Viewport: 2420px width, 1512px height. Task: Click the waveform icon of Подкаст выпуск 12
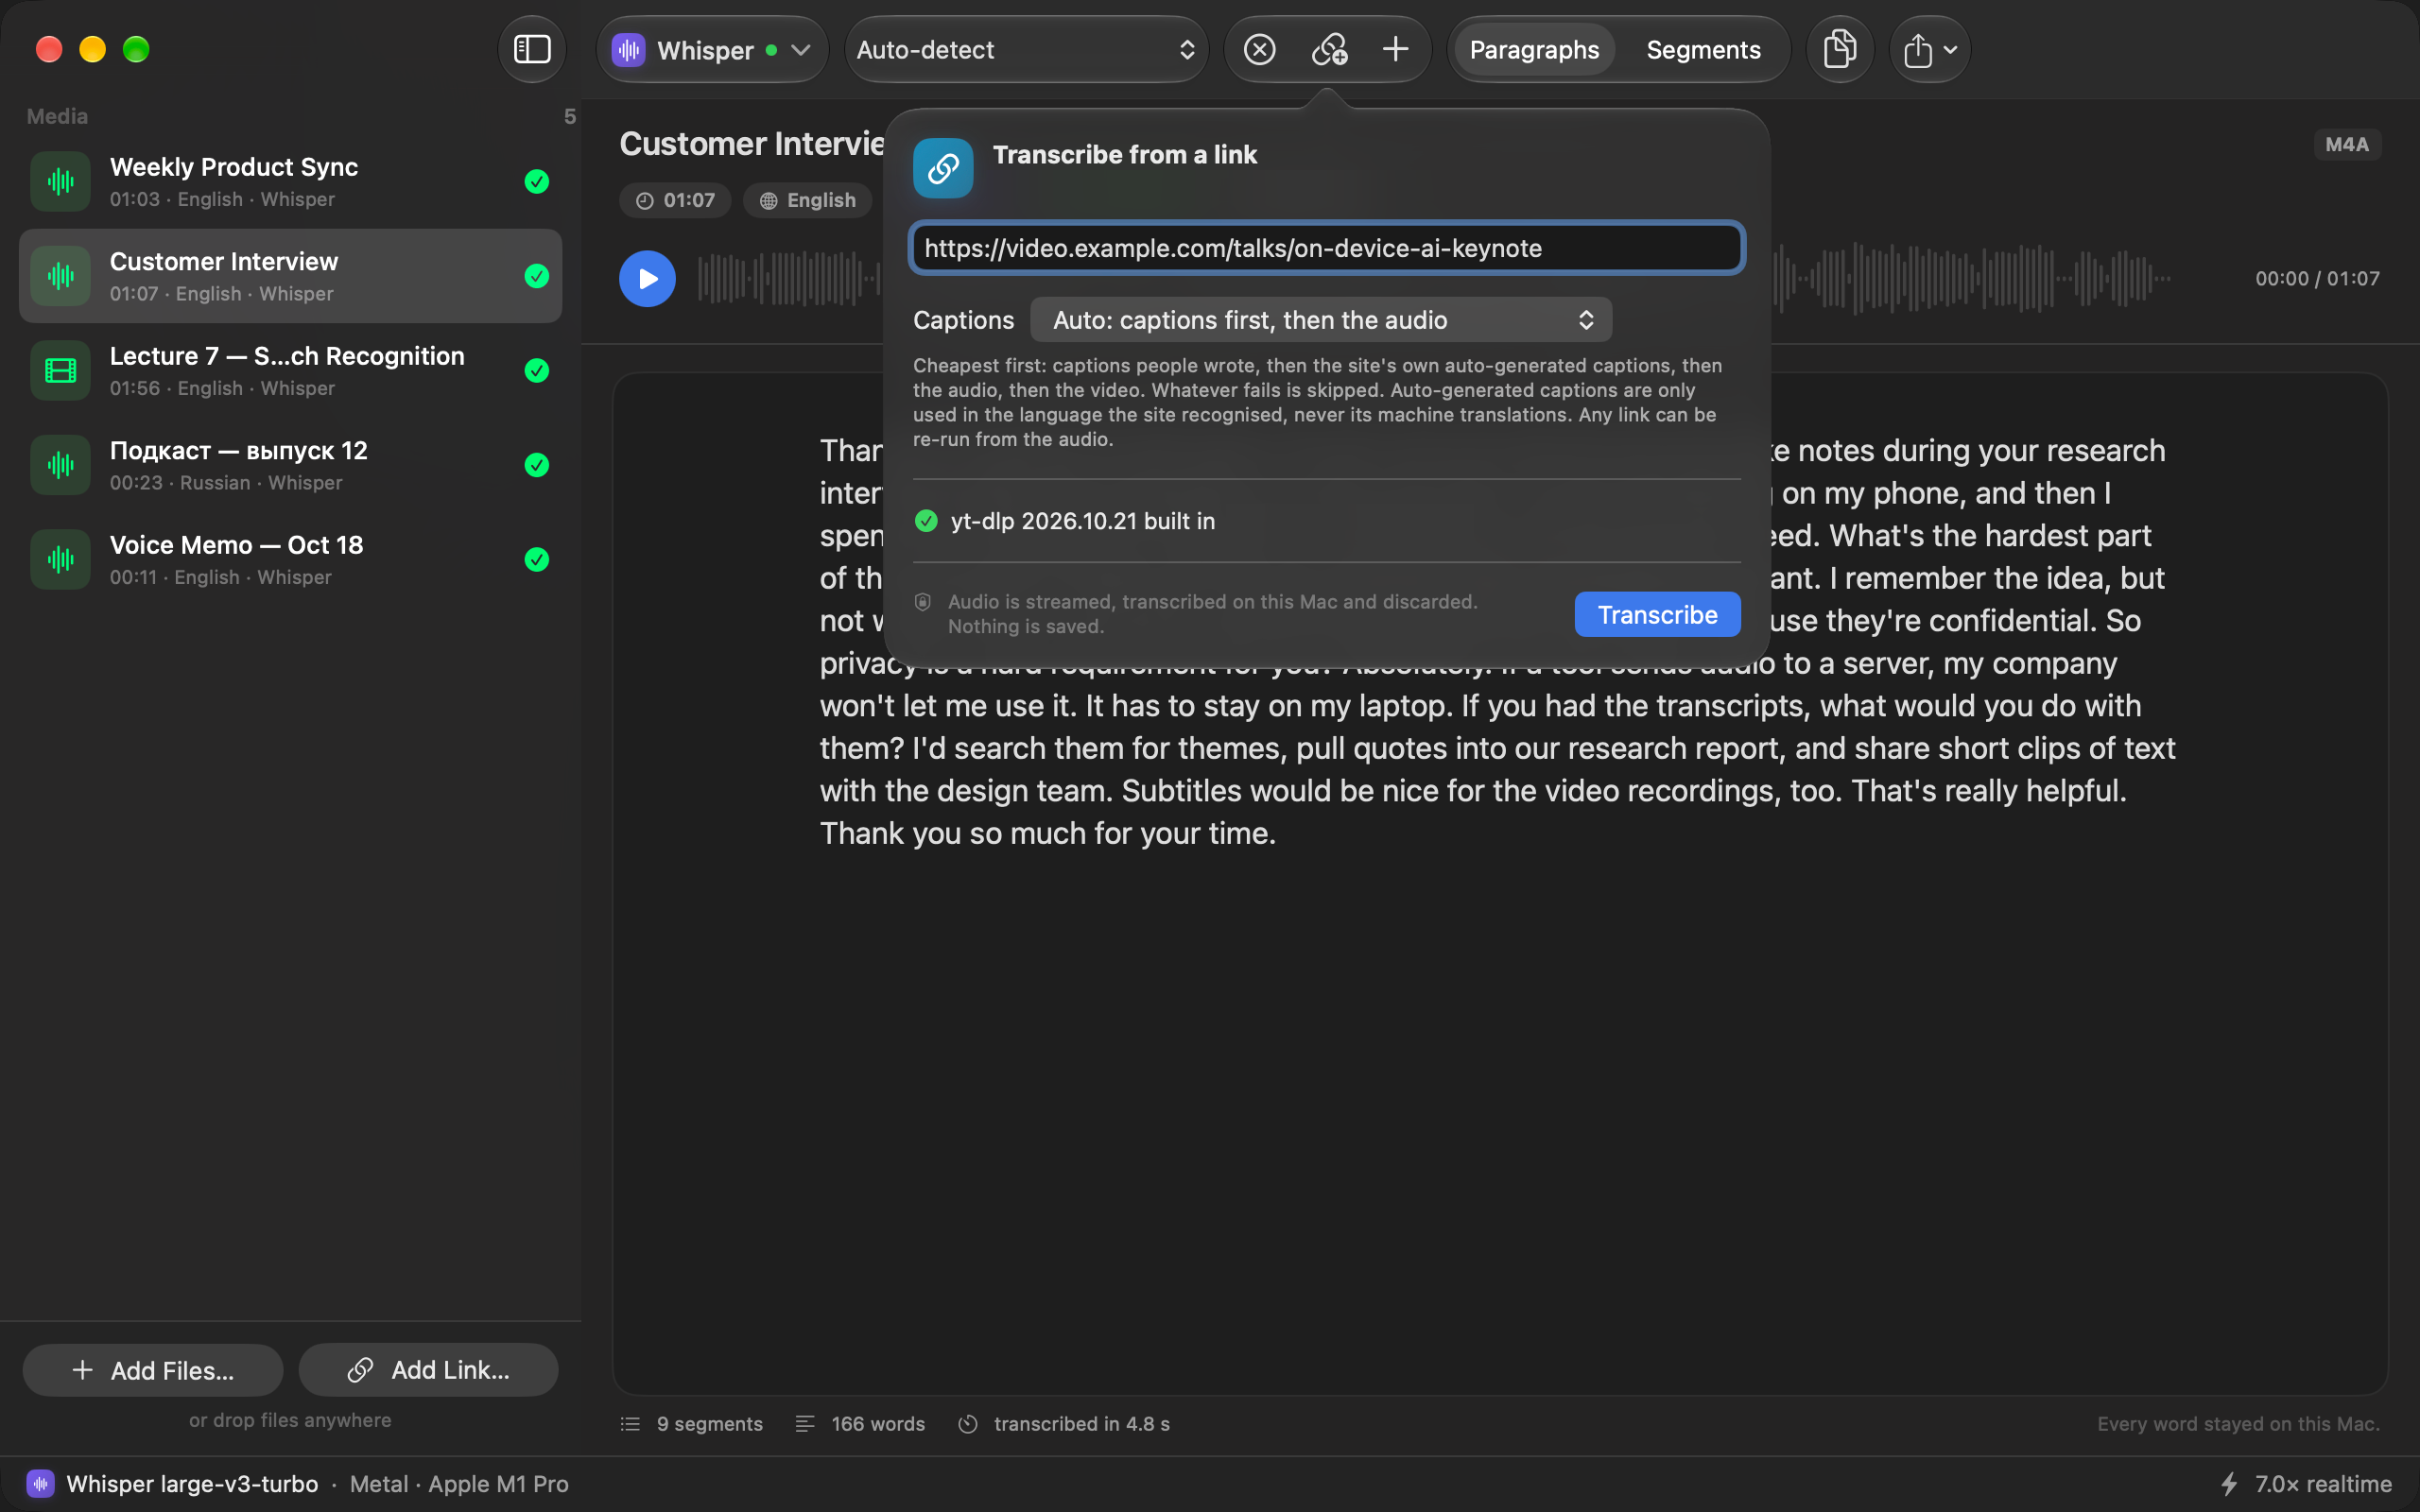61,465
